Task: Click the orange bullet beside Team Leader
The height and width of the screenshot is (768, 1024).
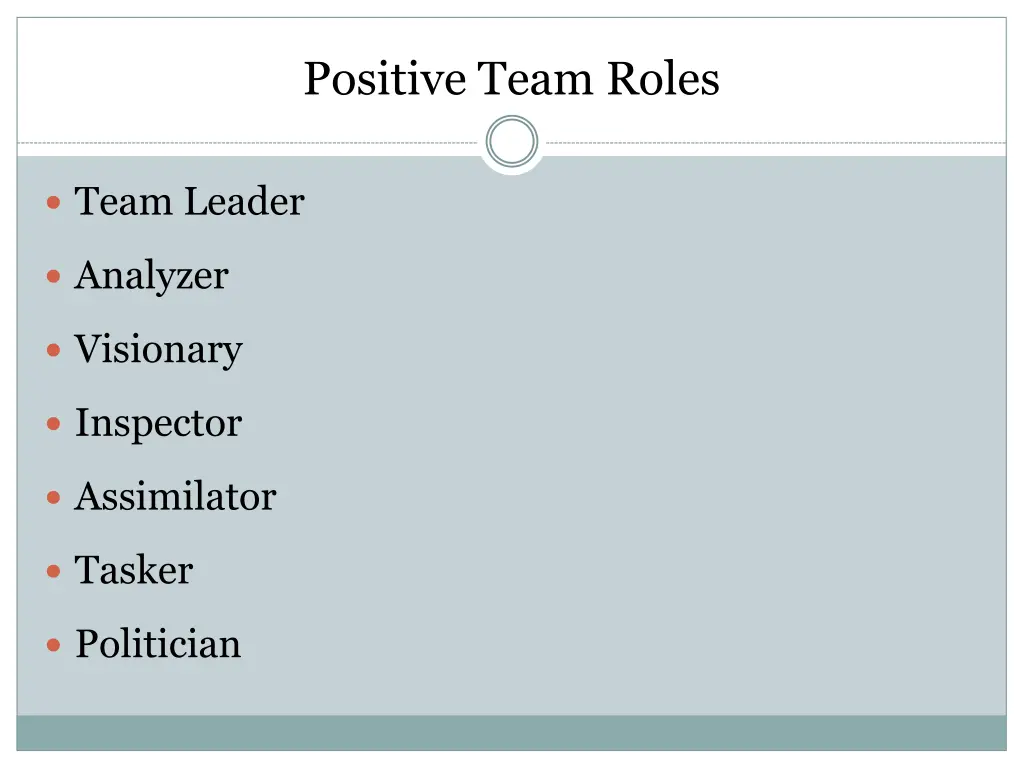Action: pyautogui.click(x=54, y=202)
